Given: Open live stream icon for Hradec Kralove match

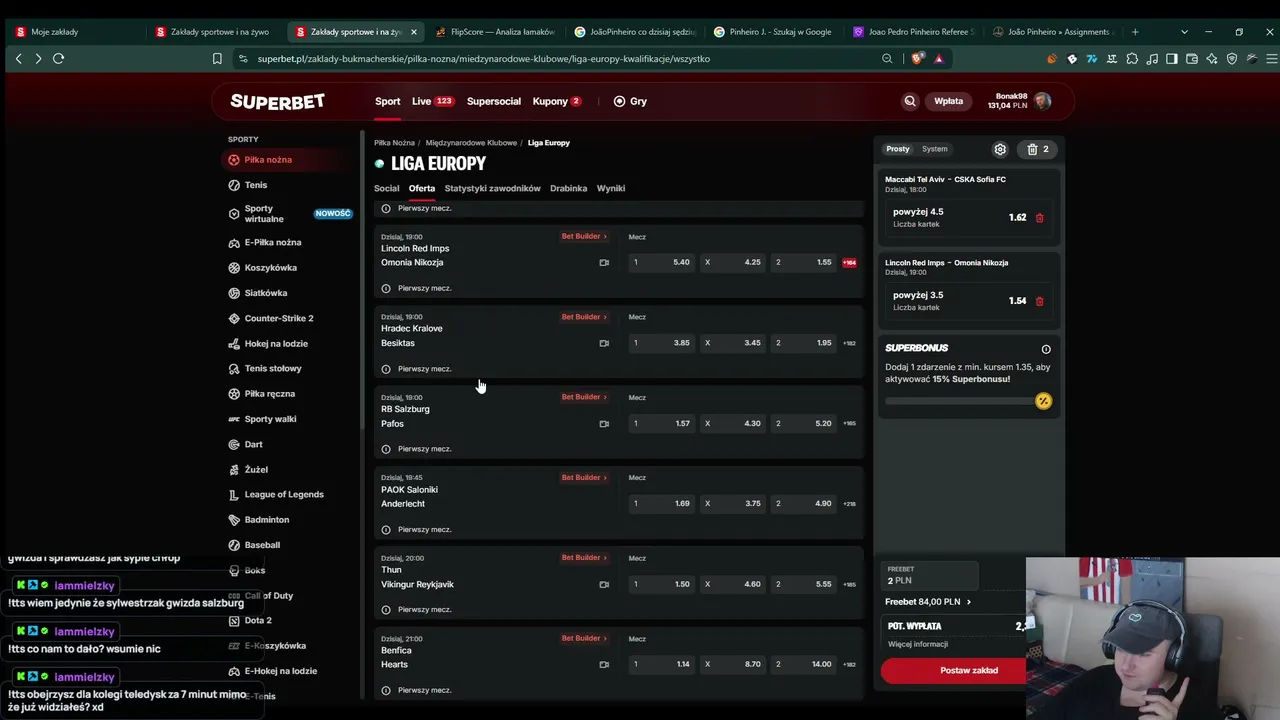Looking at the screenshot, I should click(604, 343).
